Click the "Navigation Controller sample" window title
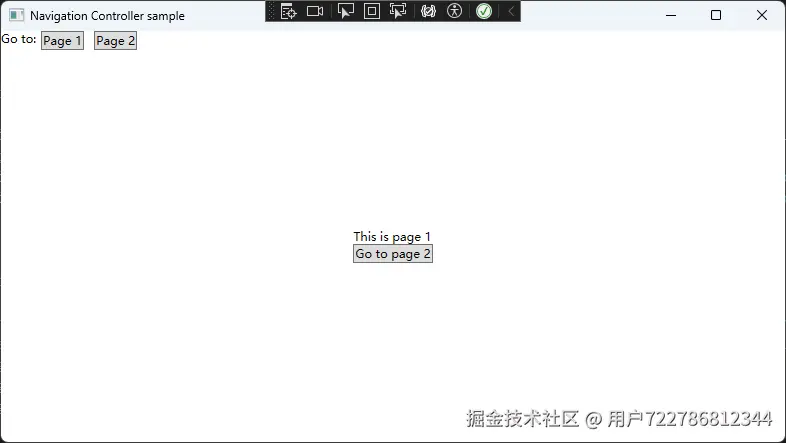This screenshot has width=786, height=443. click(107, 16)
